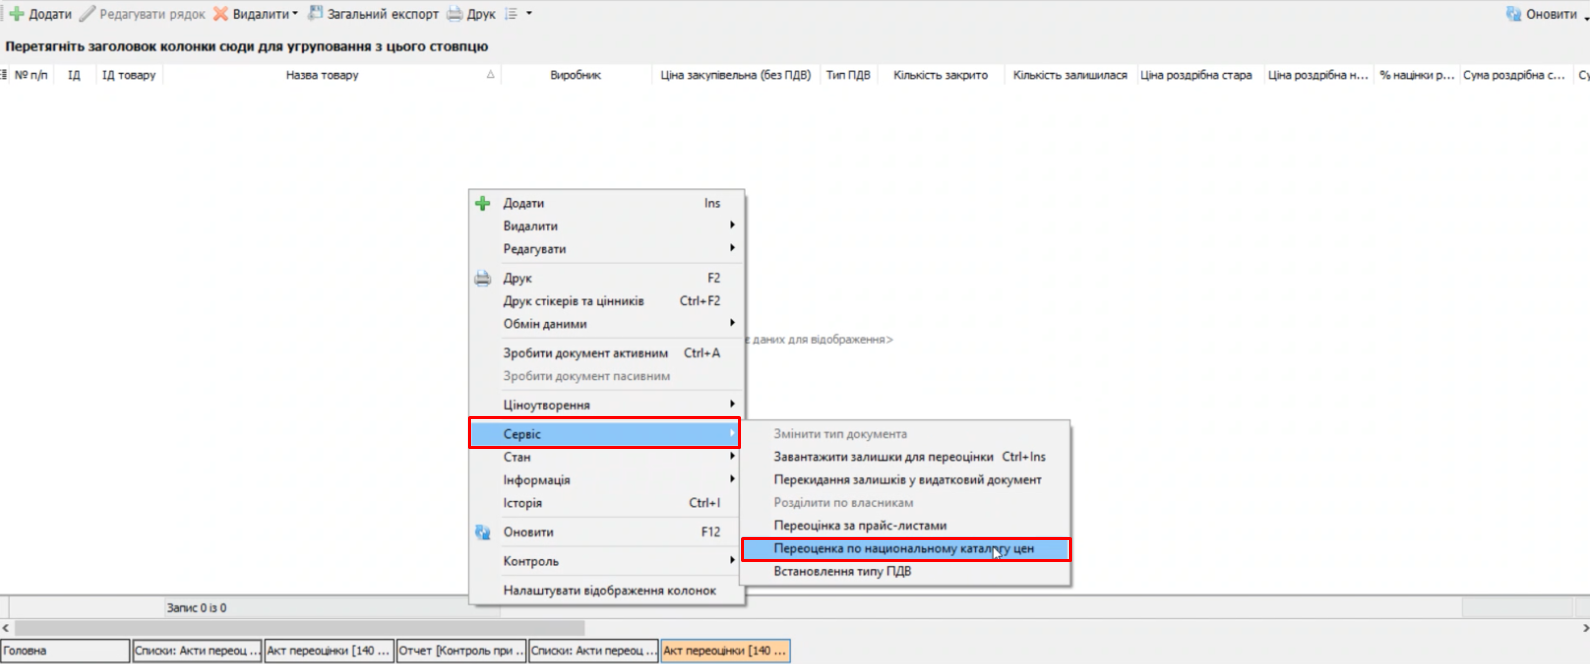Open the Отчет Контроль при tab
The width and height of the screenshot is (1590, 664).
point(461,651)
